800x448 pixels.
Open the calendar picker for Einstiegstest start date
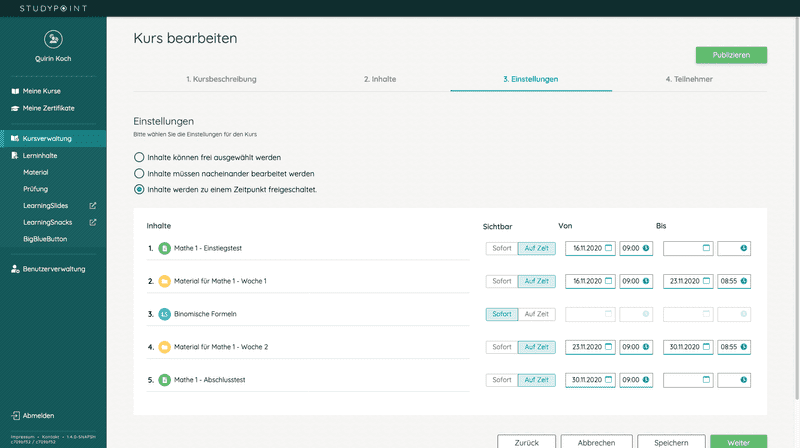coord(608,248)
